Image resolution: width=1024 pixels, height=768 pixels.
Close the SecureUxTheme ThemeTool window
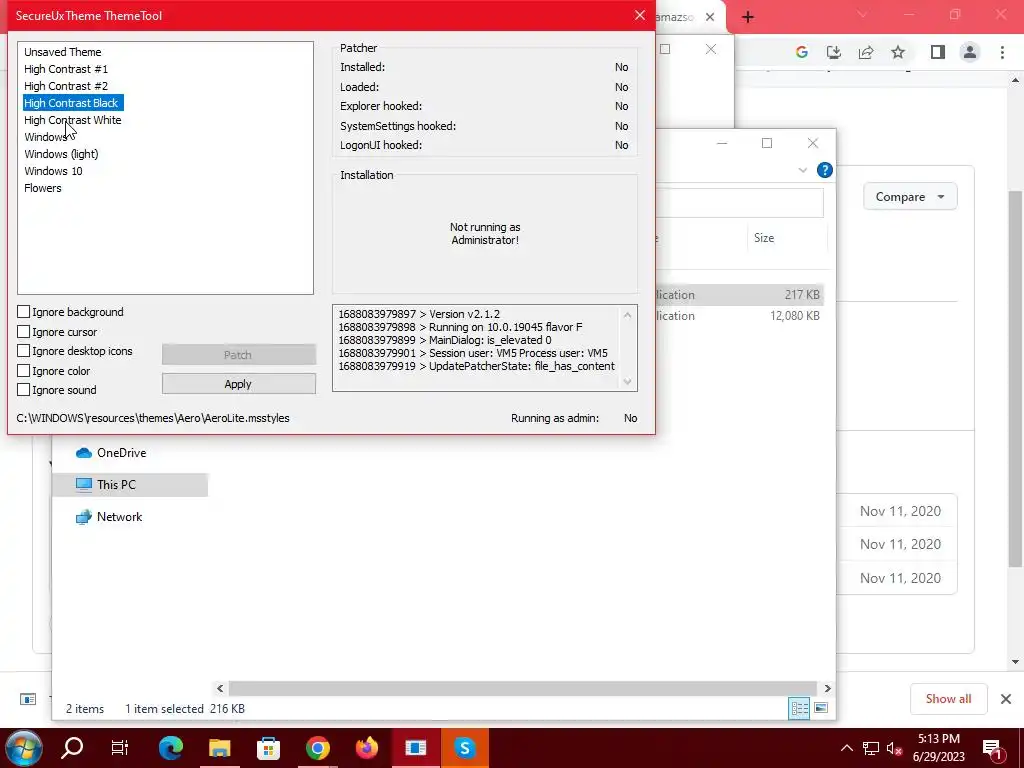point(639,16)
